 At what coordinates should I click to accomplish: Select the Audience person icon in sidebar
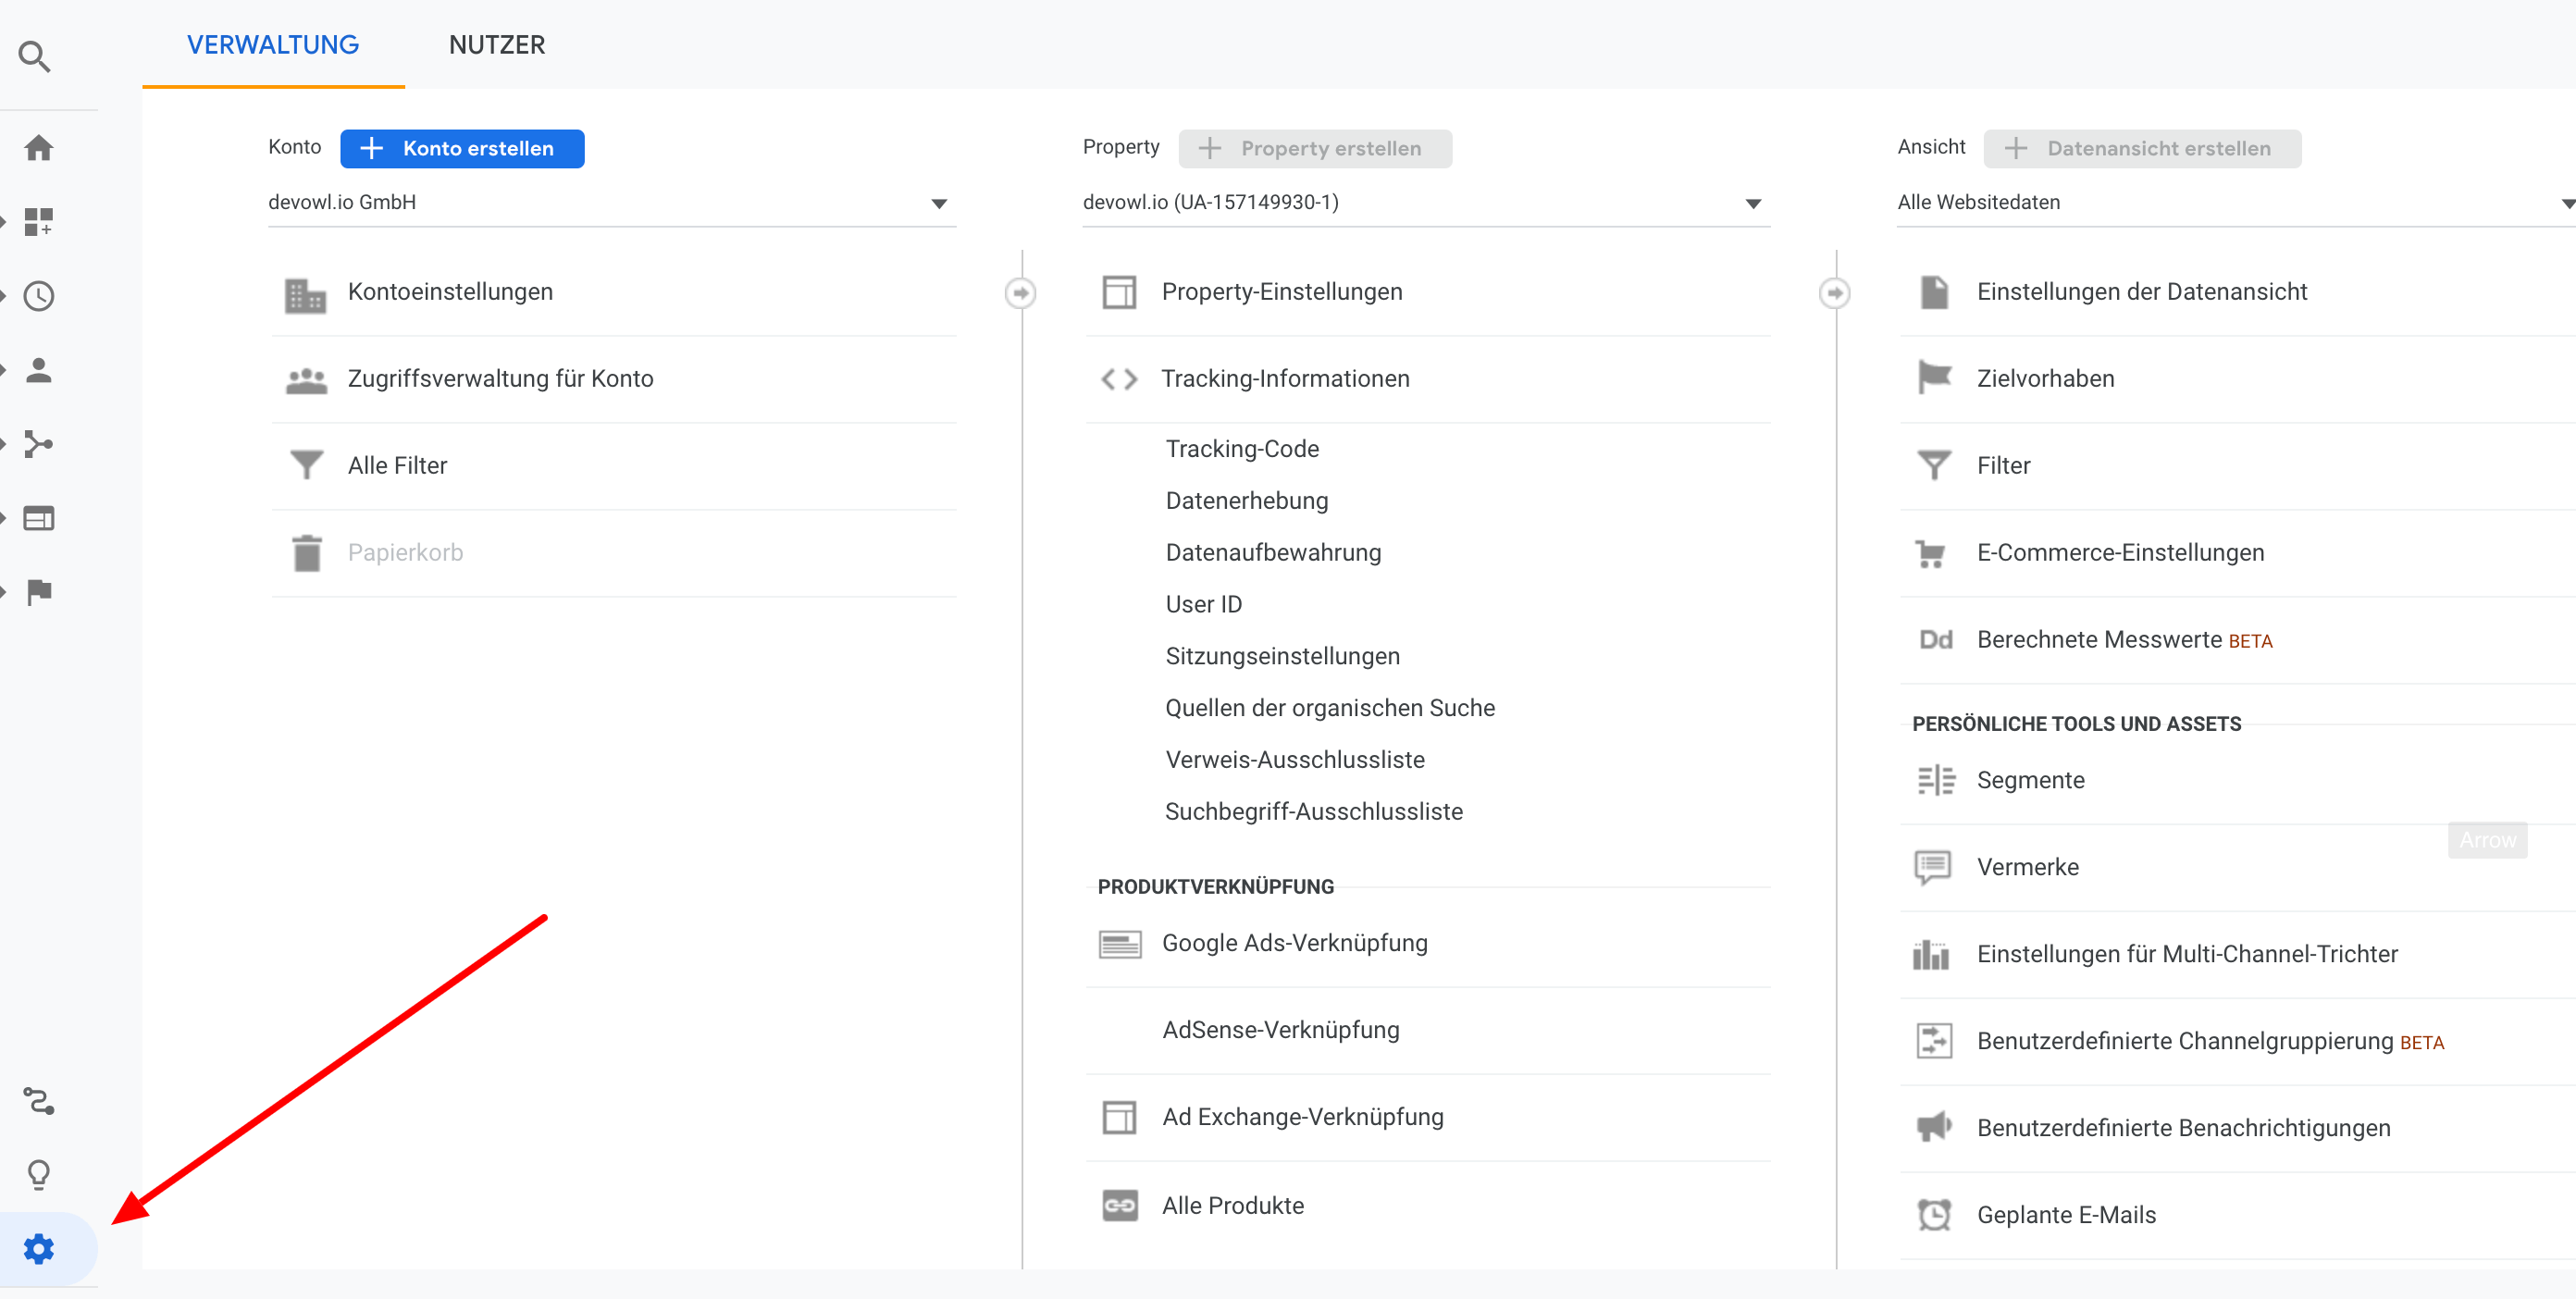point(39,369)
